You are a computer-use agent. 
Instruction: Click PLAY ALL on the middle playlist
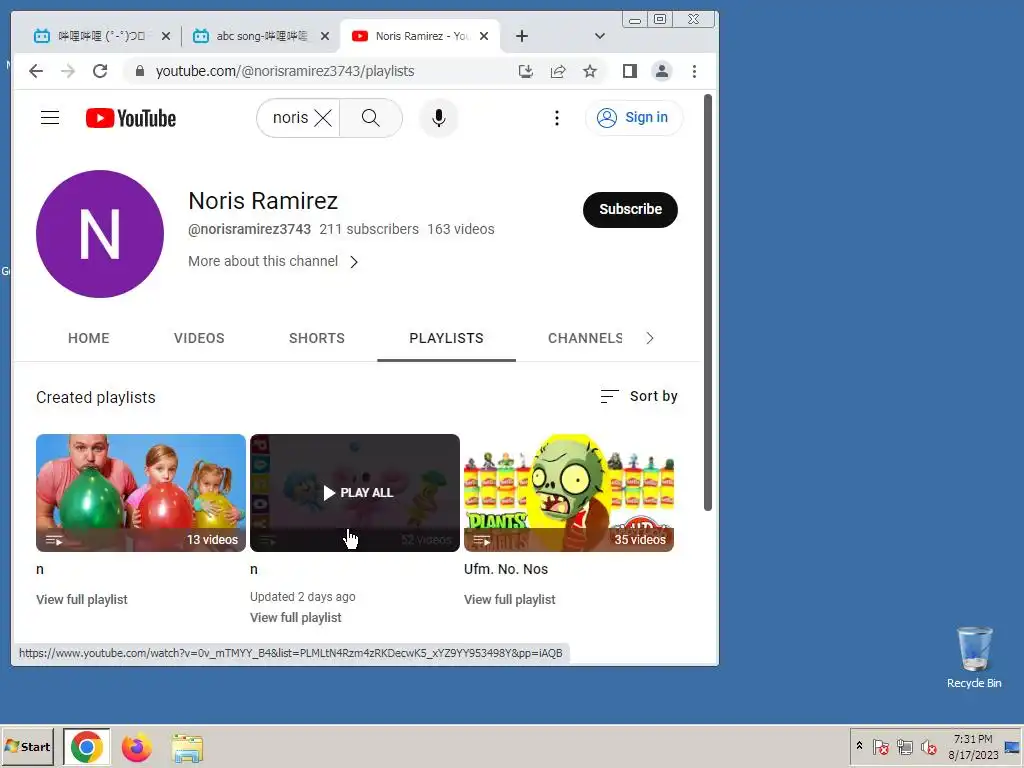358,492
